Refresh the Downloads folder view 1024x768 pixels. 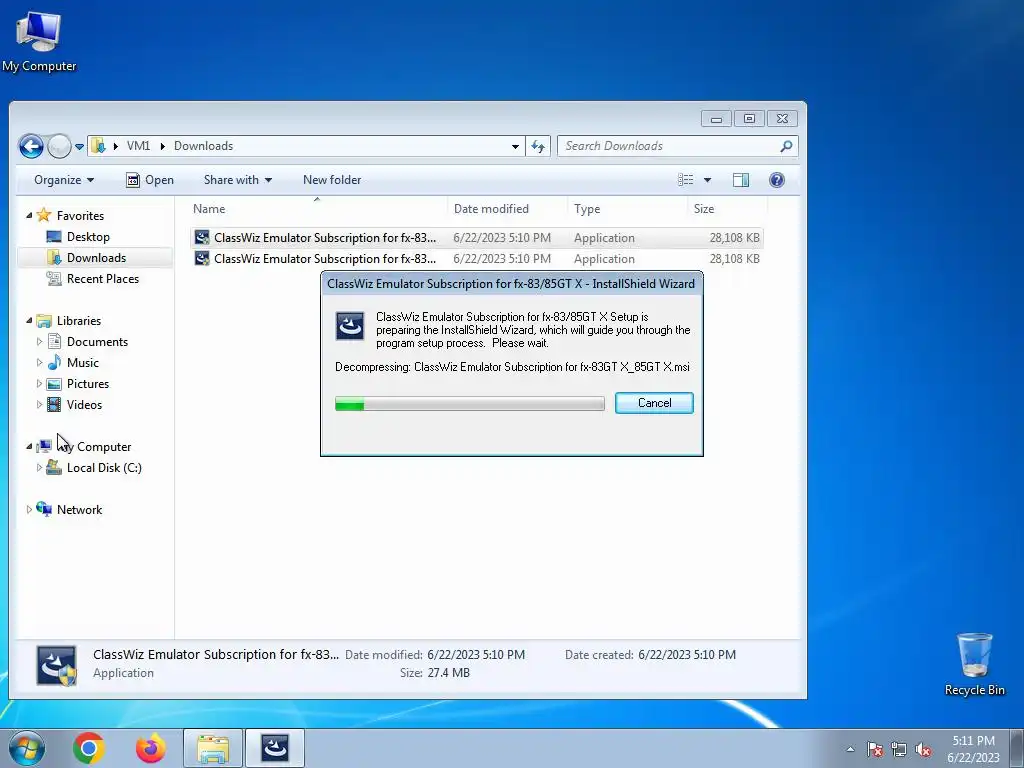point(538,146)
